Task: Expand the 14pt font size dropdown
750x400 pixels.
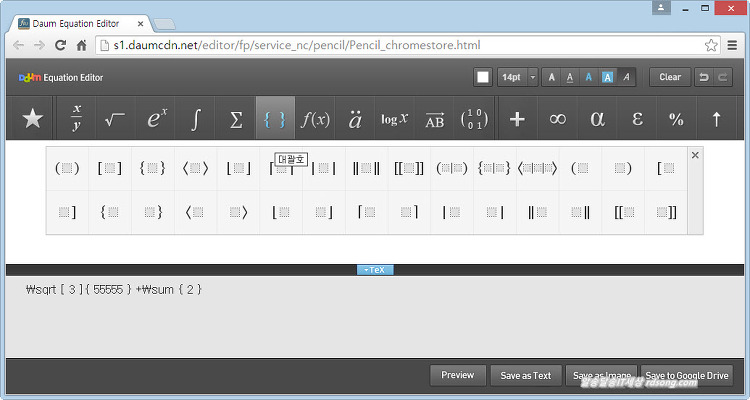Action: 533,77
